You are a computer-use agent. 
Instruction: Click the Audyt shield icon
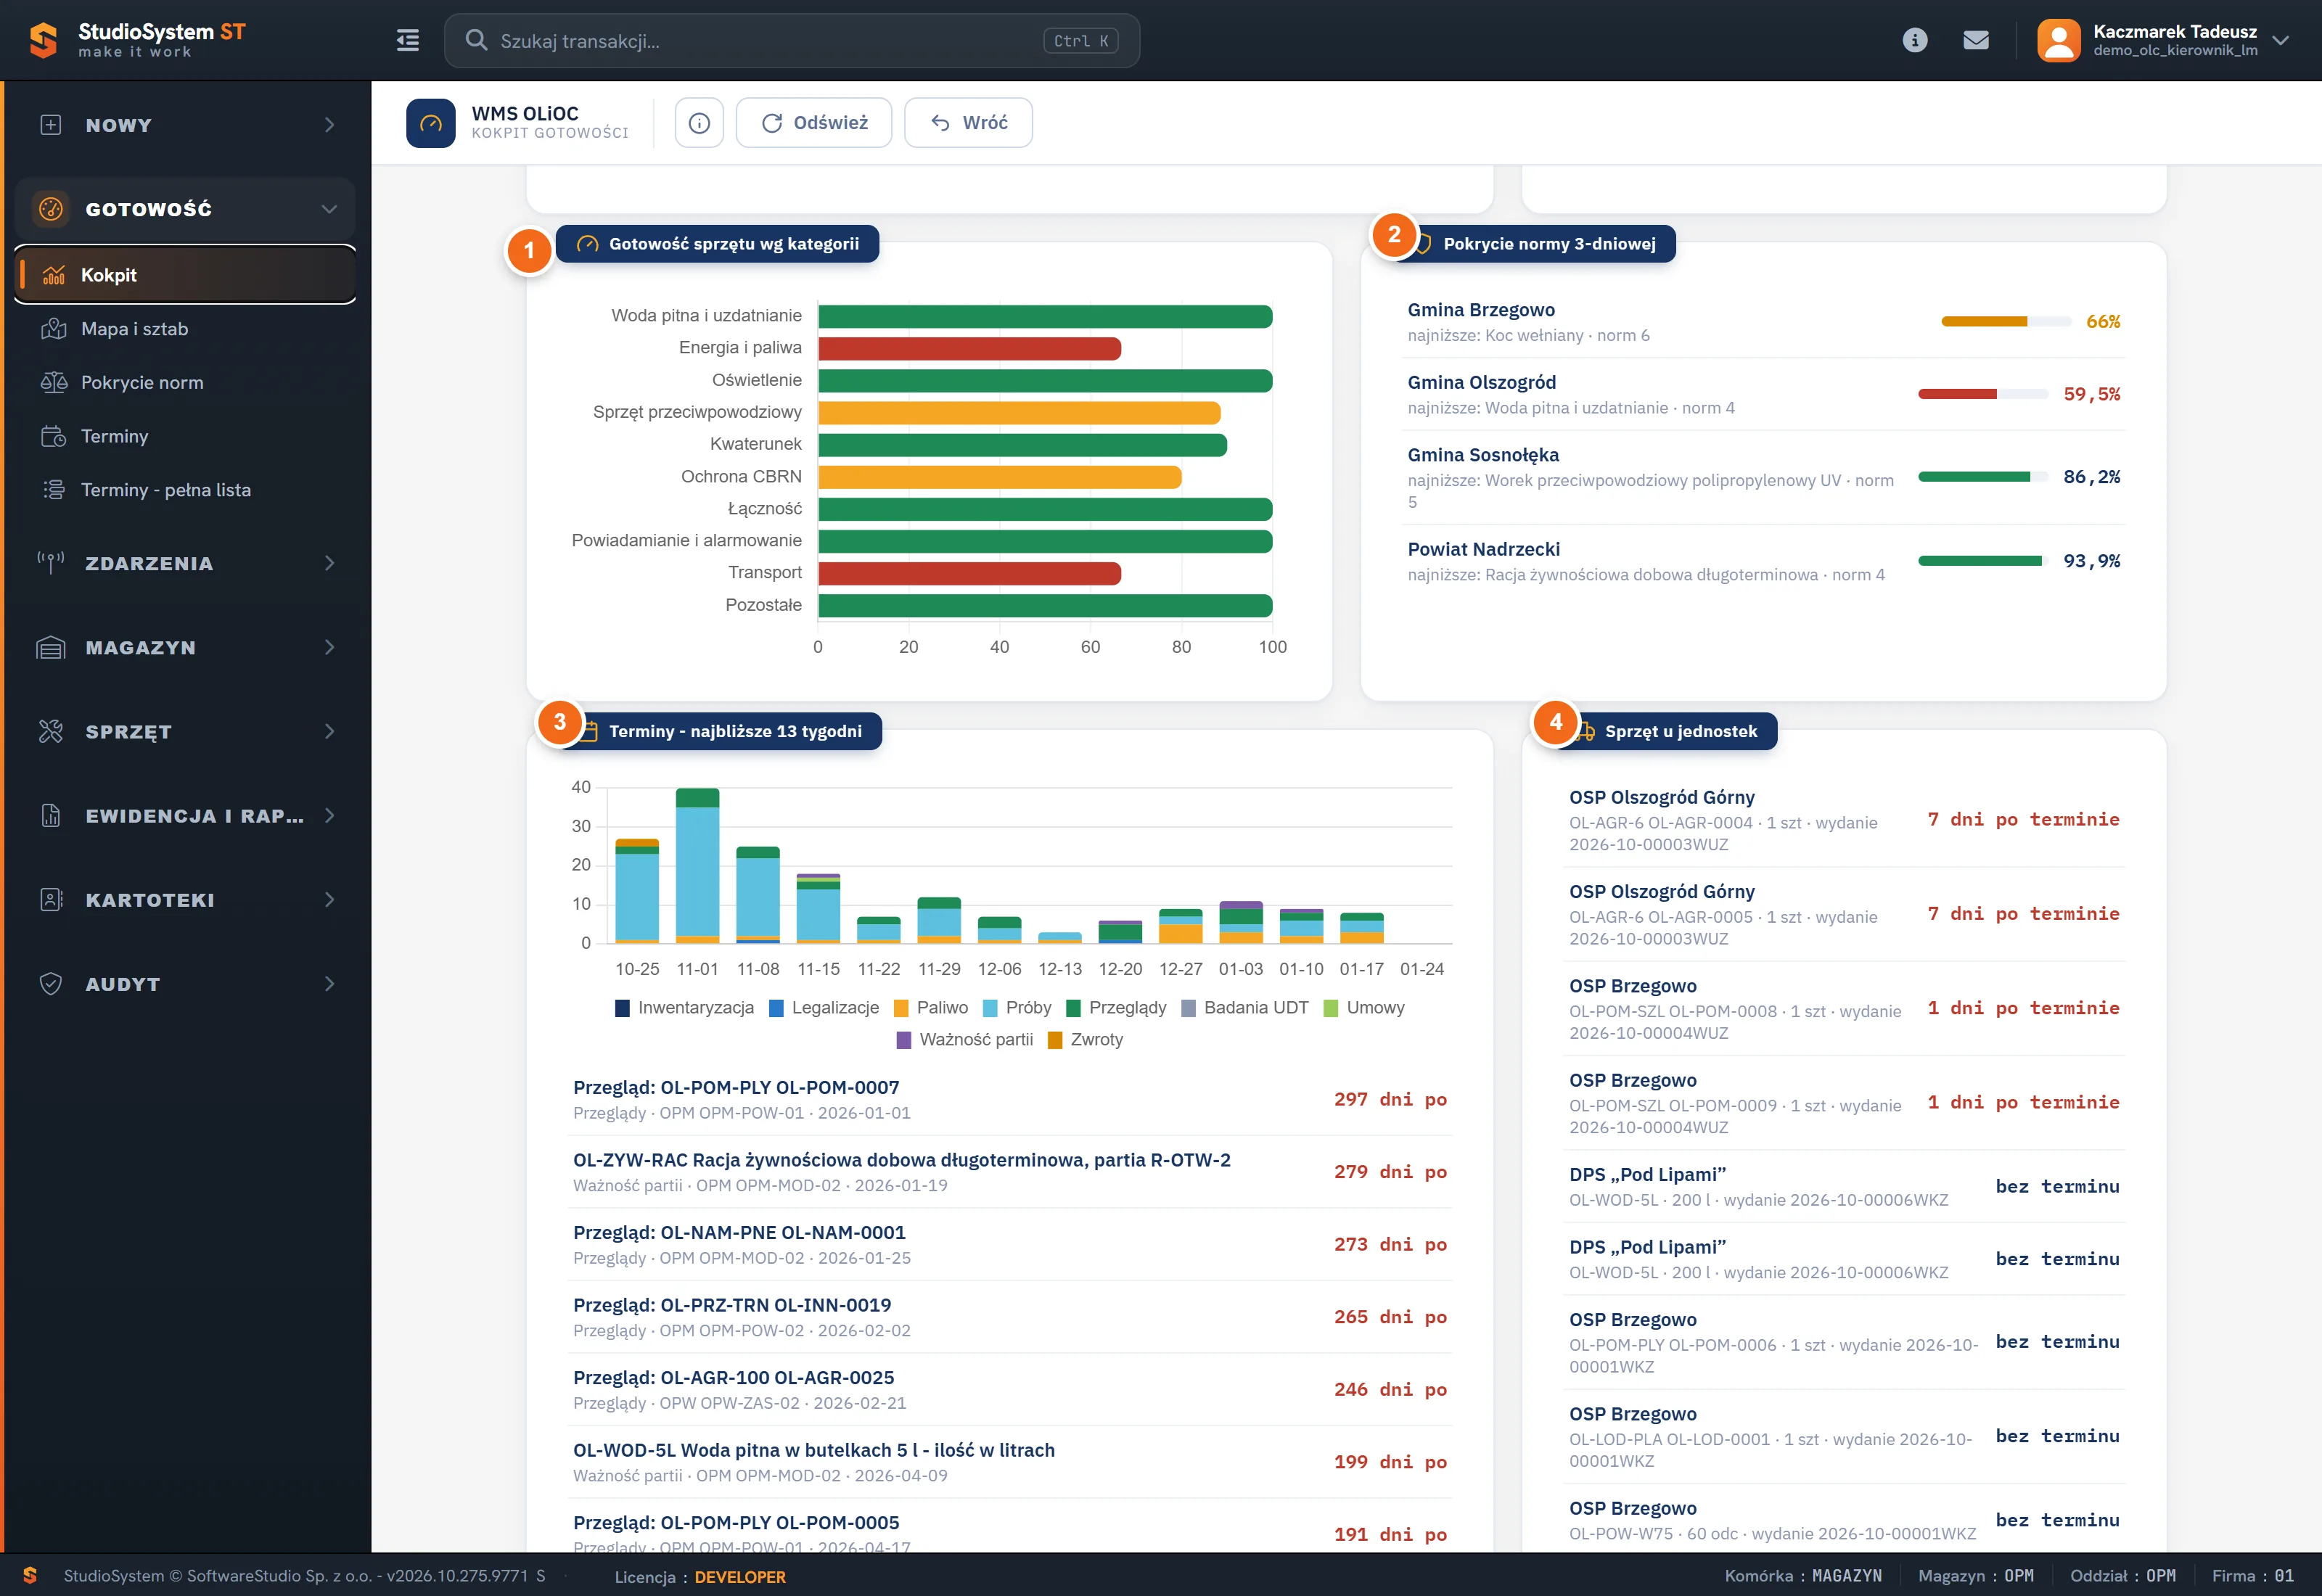tap(51, 984)
